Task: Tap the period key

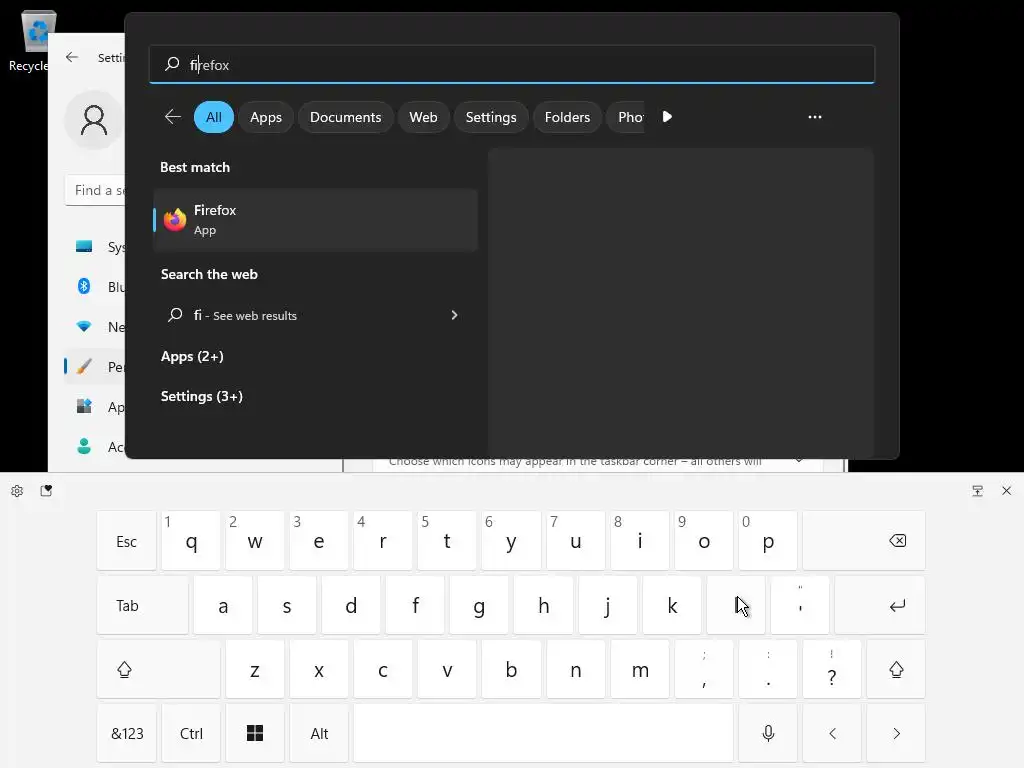Action: coord(767,669)
